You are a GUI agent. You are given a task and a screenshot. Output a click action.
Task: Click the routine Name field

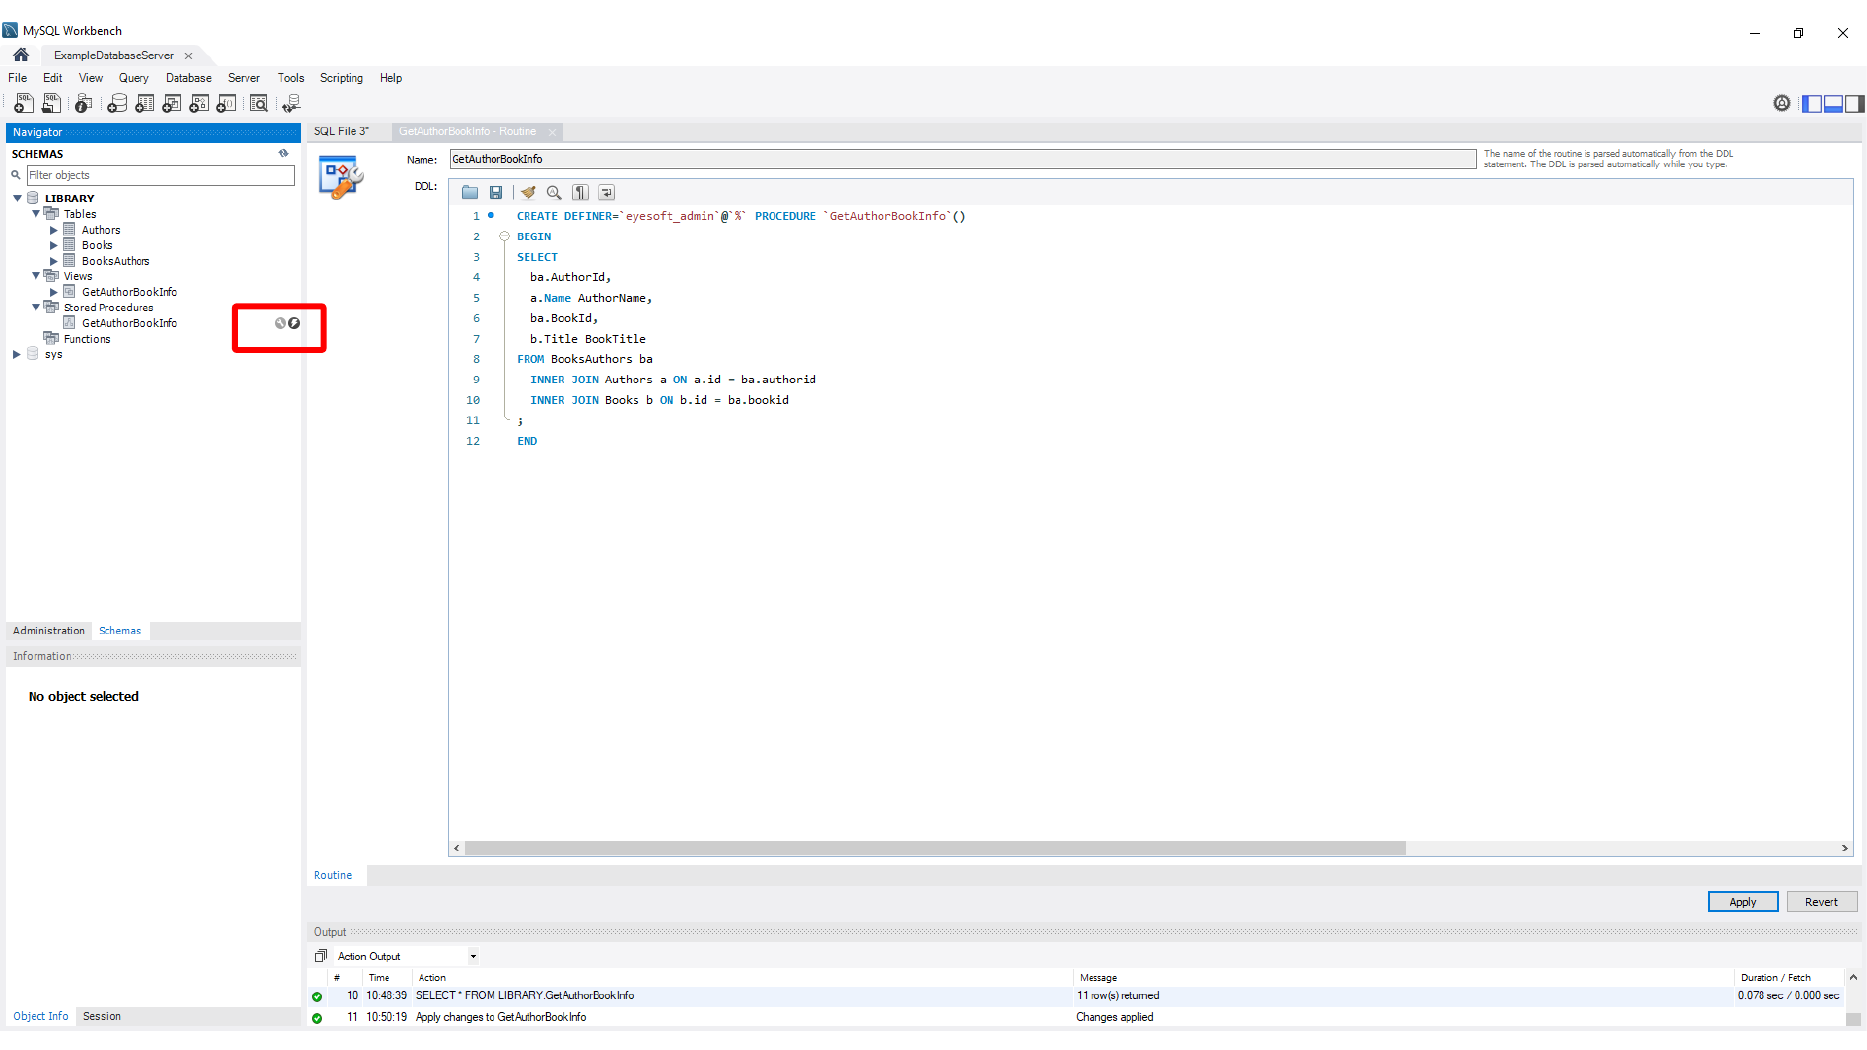[963, 159]
